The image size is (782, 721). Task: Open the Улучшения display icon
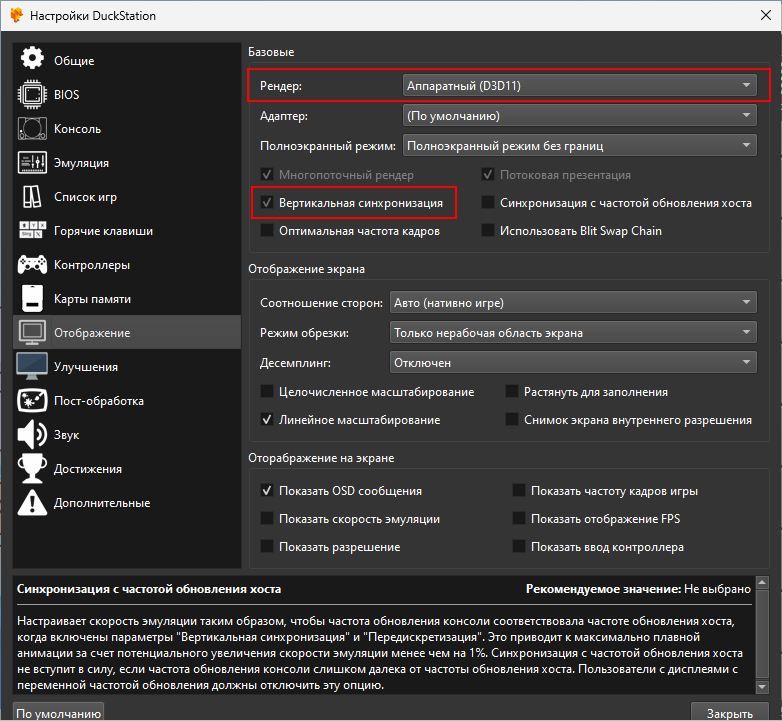tap(32, 366)
